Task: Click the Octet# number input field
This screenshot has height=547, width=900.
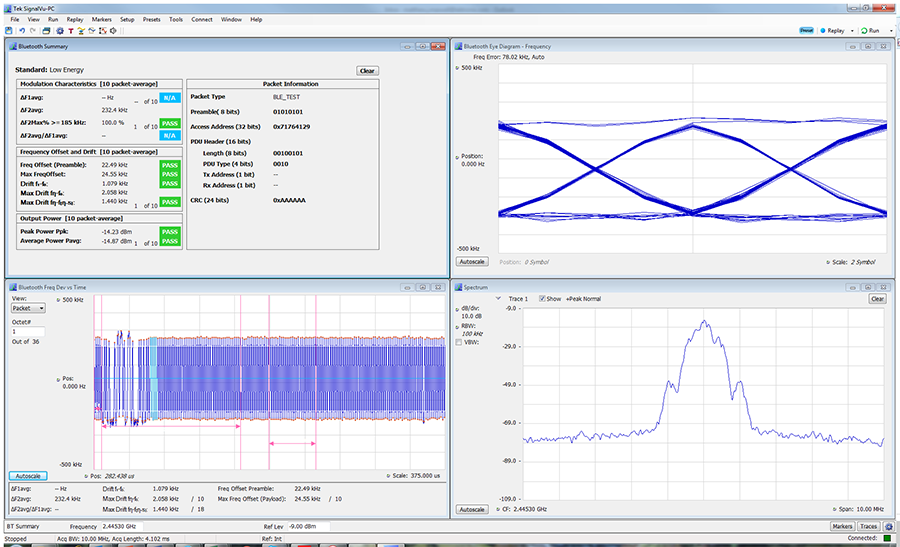Action: tap(28, 331)
